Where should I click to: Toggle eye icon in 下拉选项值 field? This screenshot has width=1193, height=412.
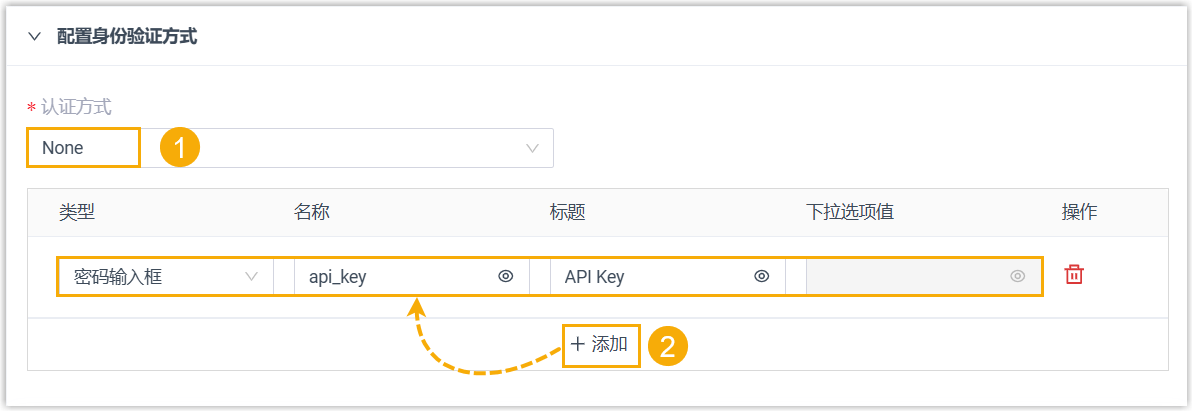[1018, 277]
